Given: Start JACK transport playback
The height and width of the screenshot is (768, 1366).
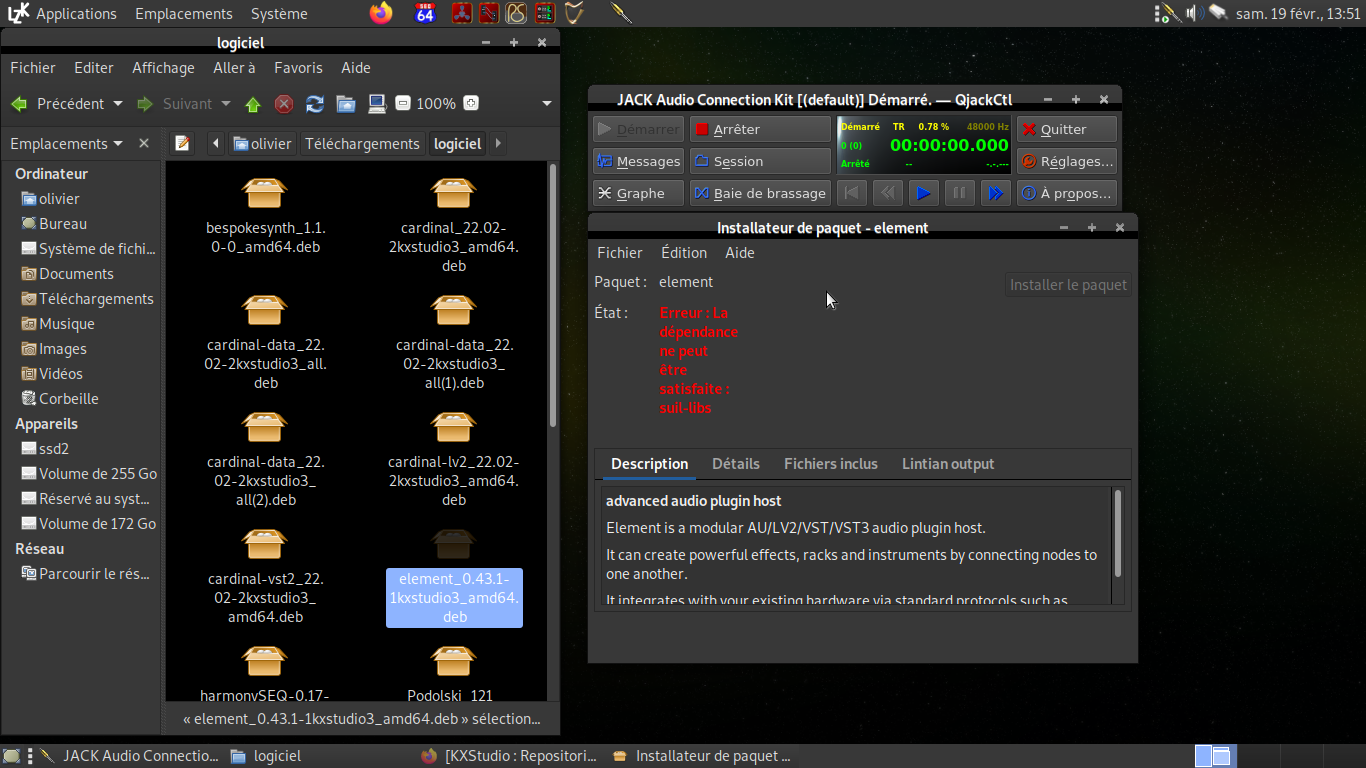Looking at the screenshot, I should coord(923,193).
